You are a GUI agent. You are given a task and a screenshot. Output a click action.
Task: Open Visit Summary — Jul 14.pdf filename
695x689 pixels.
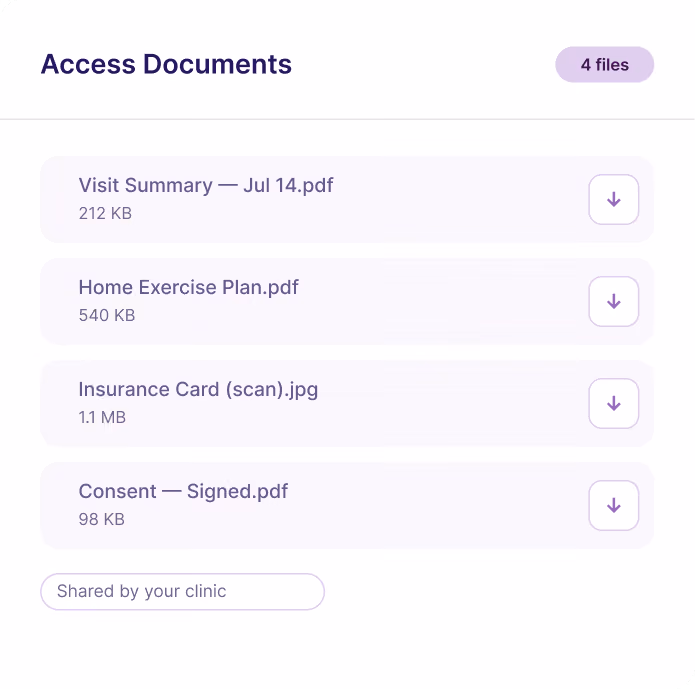click(206, 185)
